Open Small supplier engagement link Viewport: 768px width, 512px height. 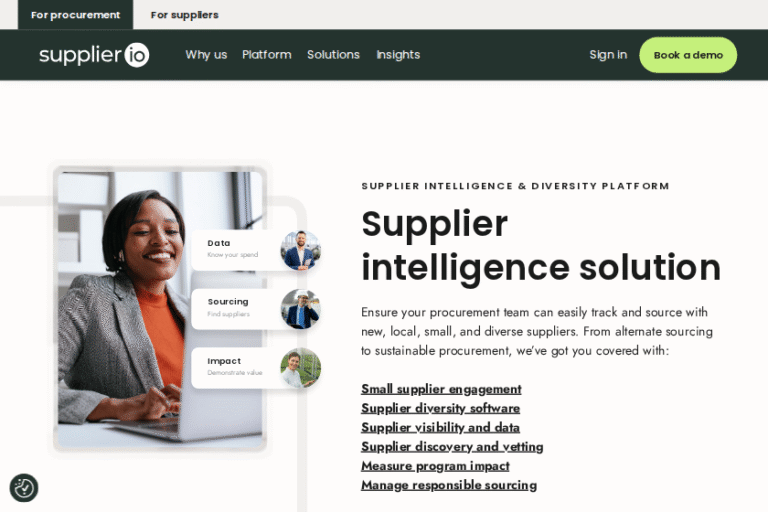(441, 389)
